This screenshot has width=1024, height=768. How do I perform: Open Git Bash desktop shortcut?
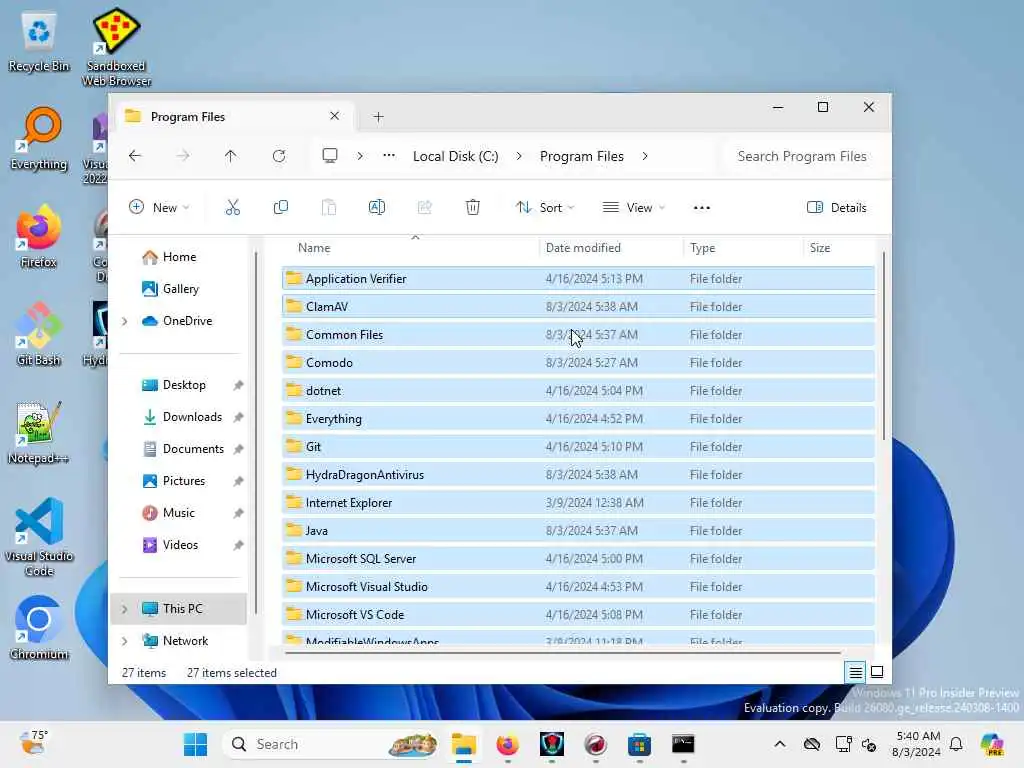pyautogui.click(x=39, y=335)
